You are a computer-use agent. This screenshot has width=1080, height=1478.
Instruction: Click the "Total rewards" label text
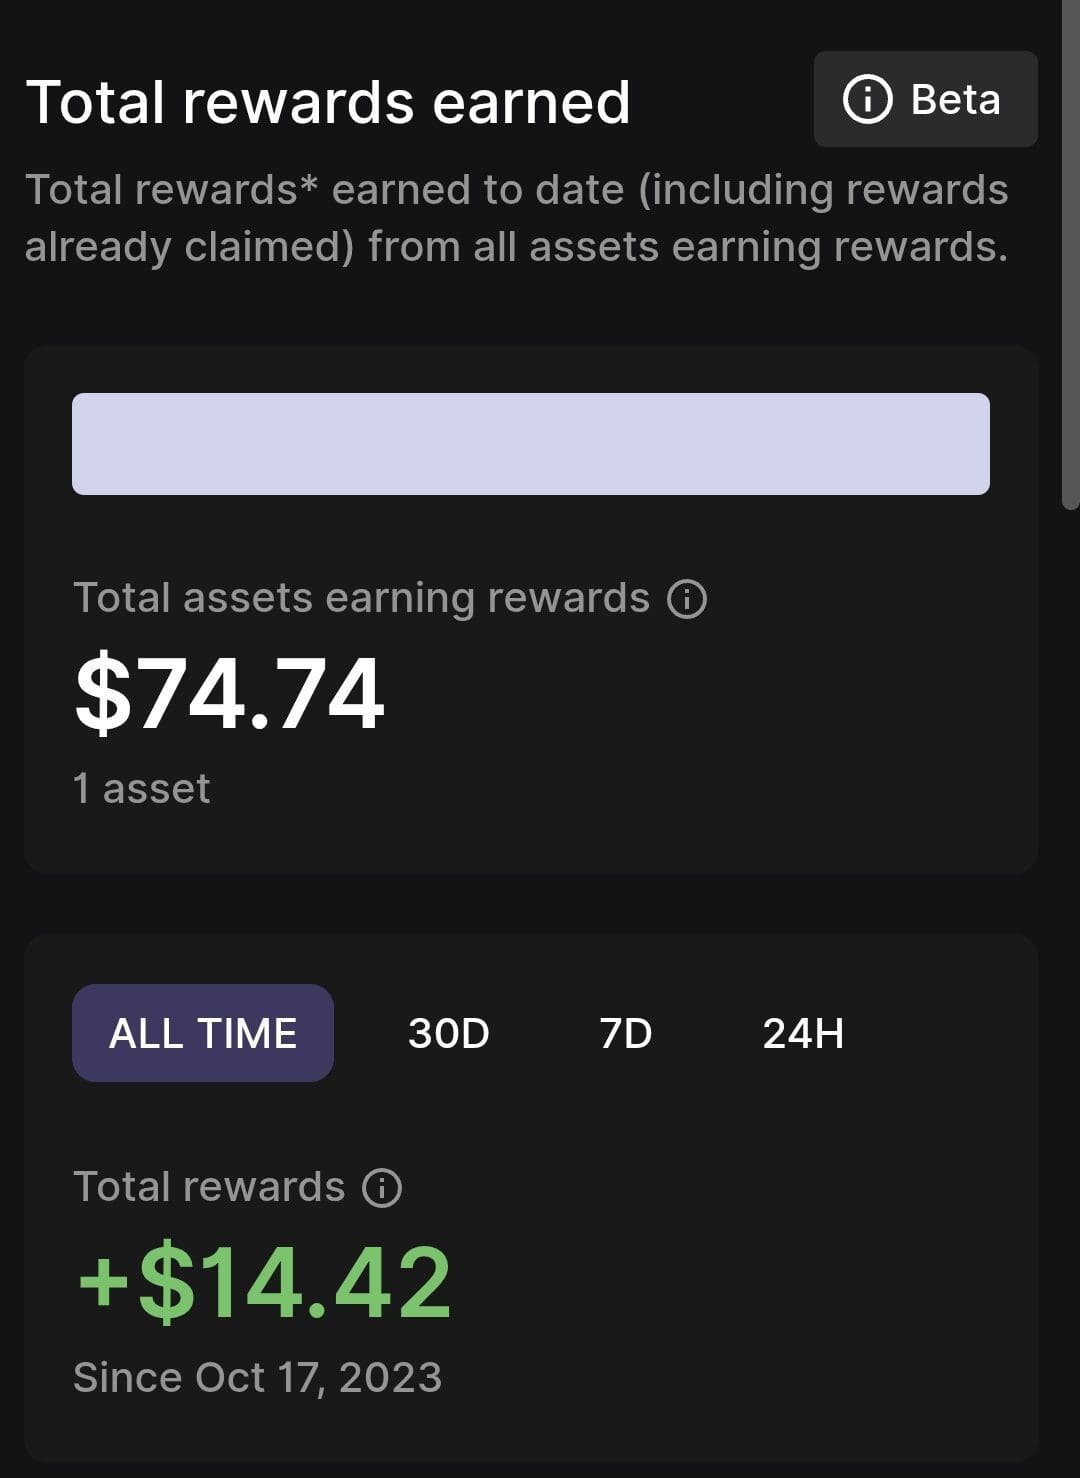point(209,1187)
